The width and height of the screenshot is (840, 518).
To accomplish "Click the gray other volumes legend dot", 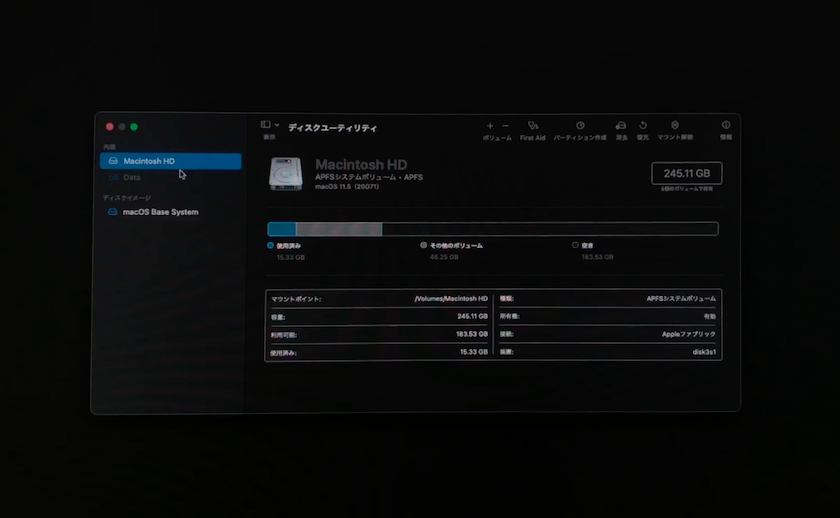I will click(x=424, y=245).
